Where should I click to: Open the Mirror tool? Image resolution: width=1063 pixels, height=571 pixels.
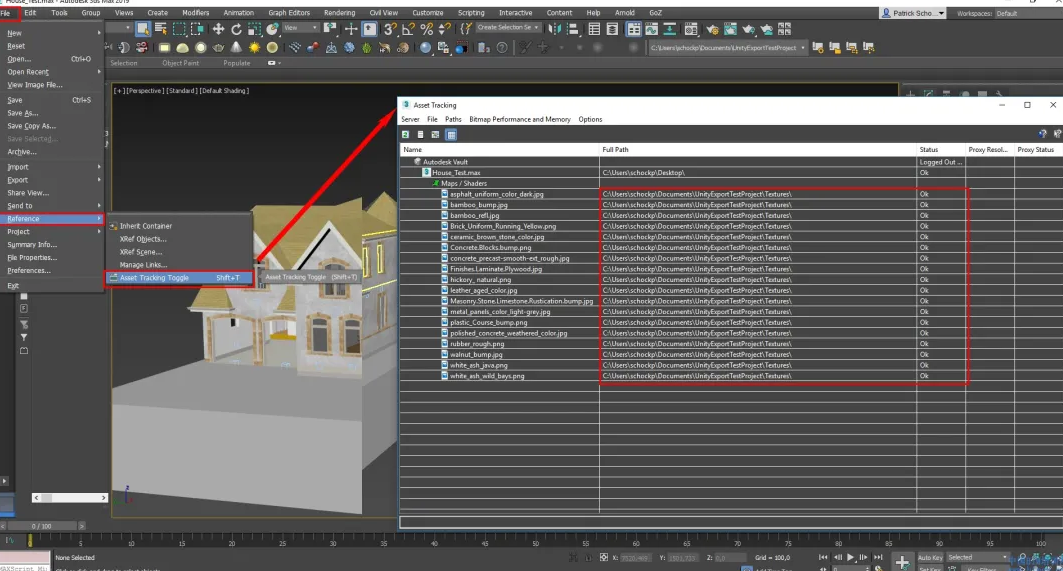[555, 28]
